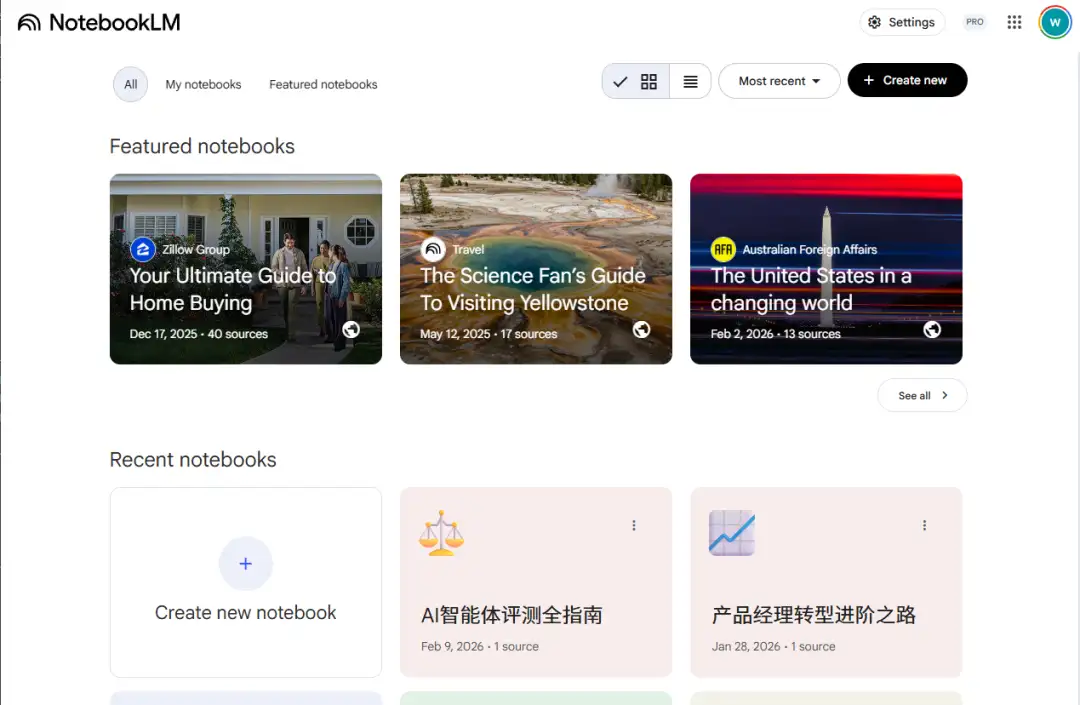This screenshot has width=1080, height=705.
Task: Open the account avatar with letter W
Action: coord(1055,22)
